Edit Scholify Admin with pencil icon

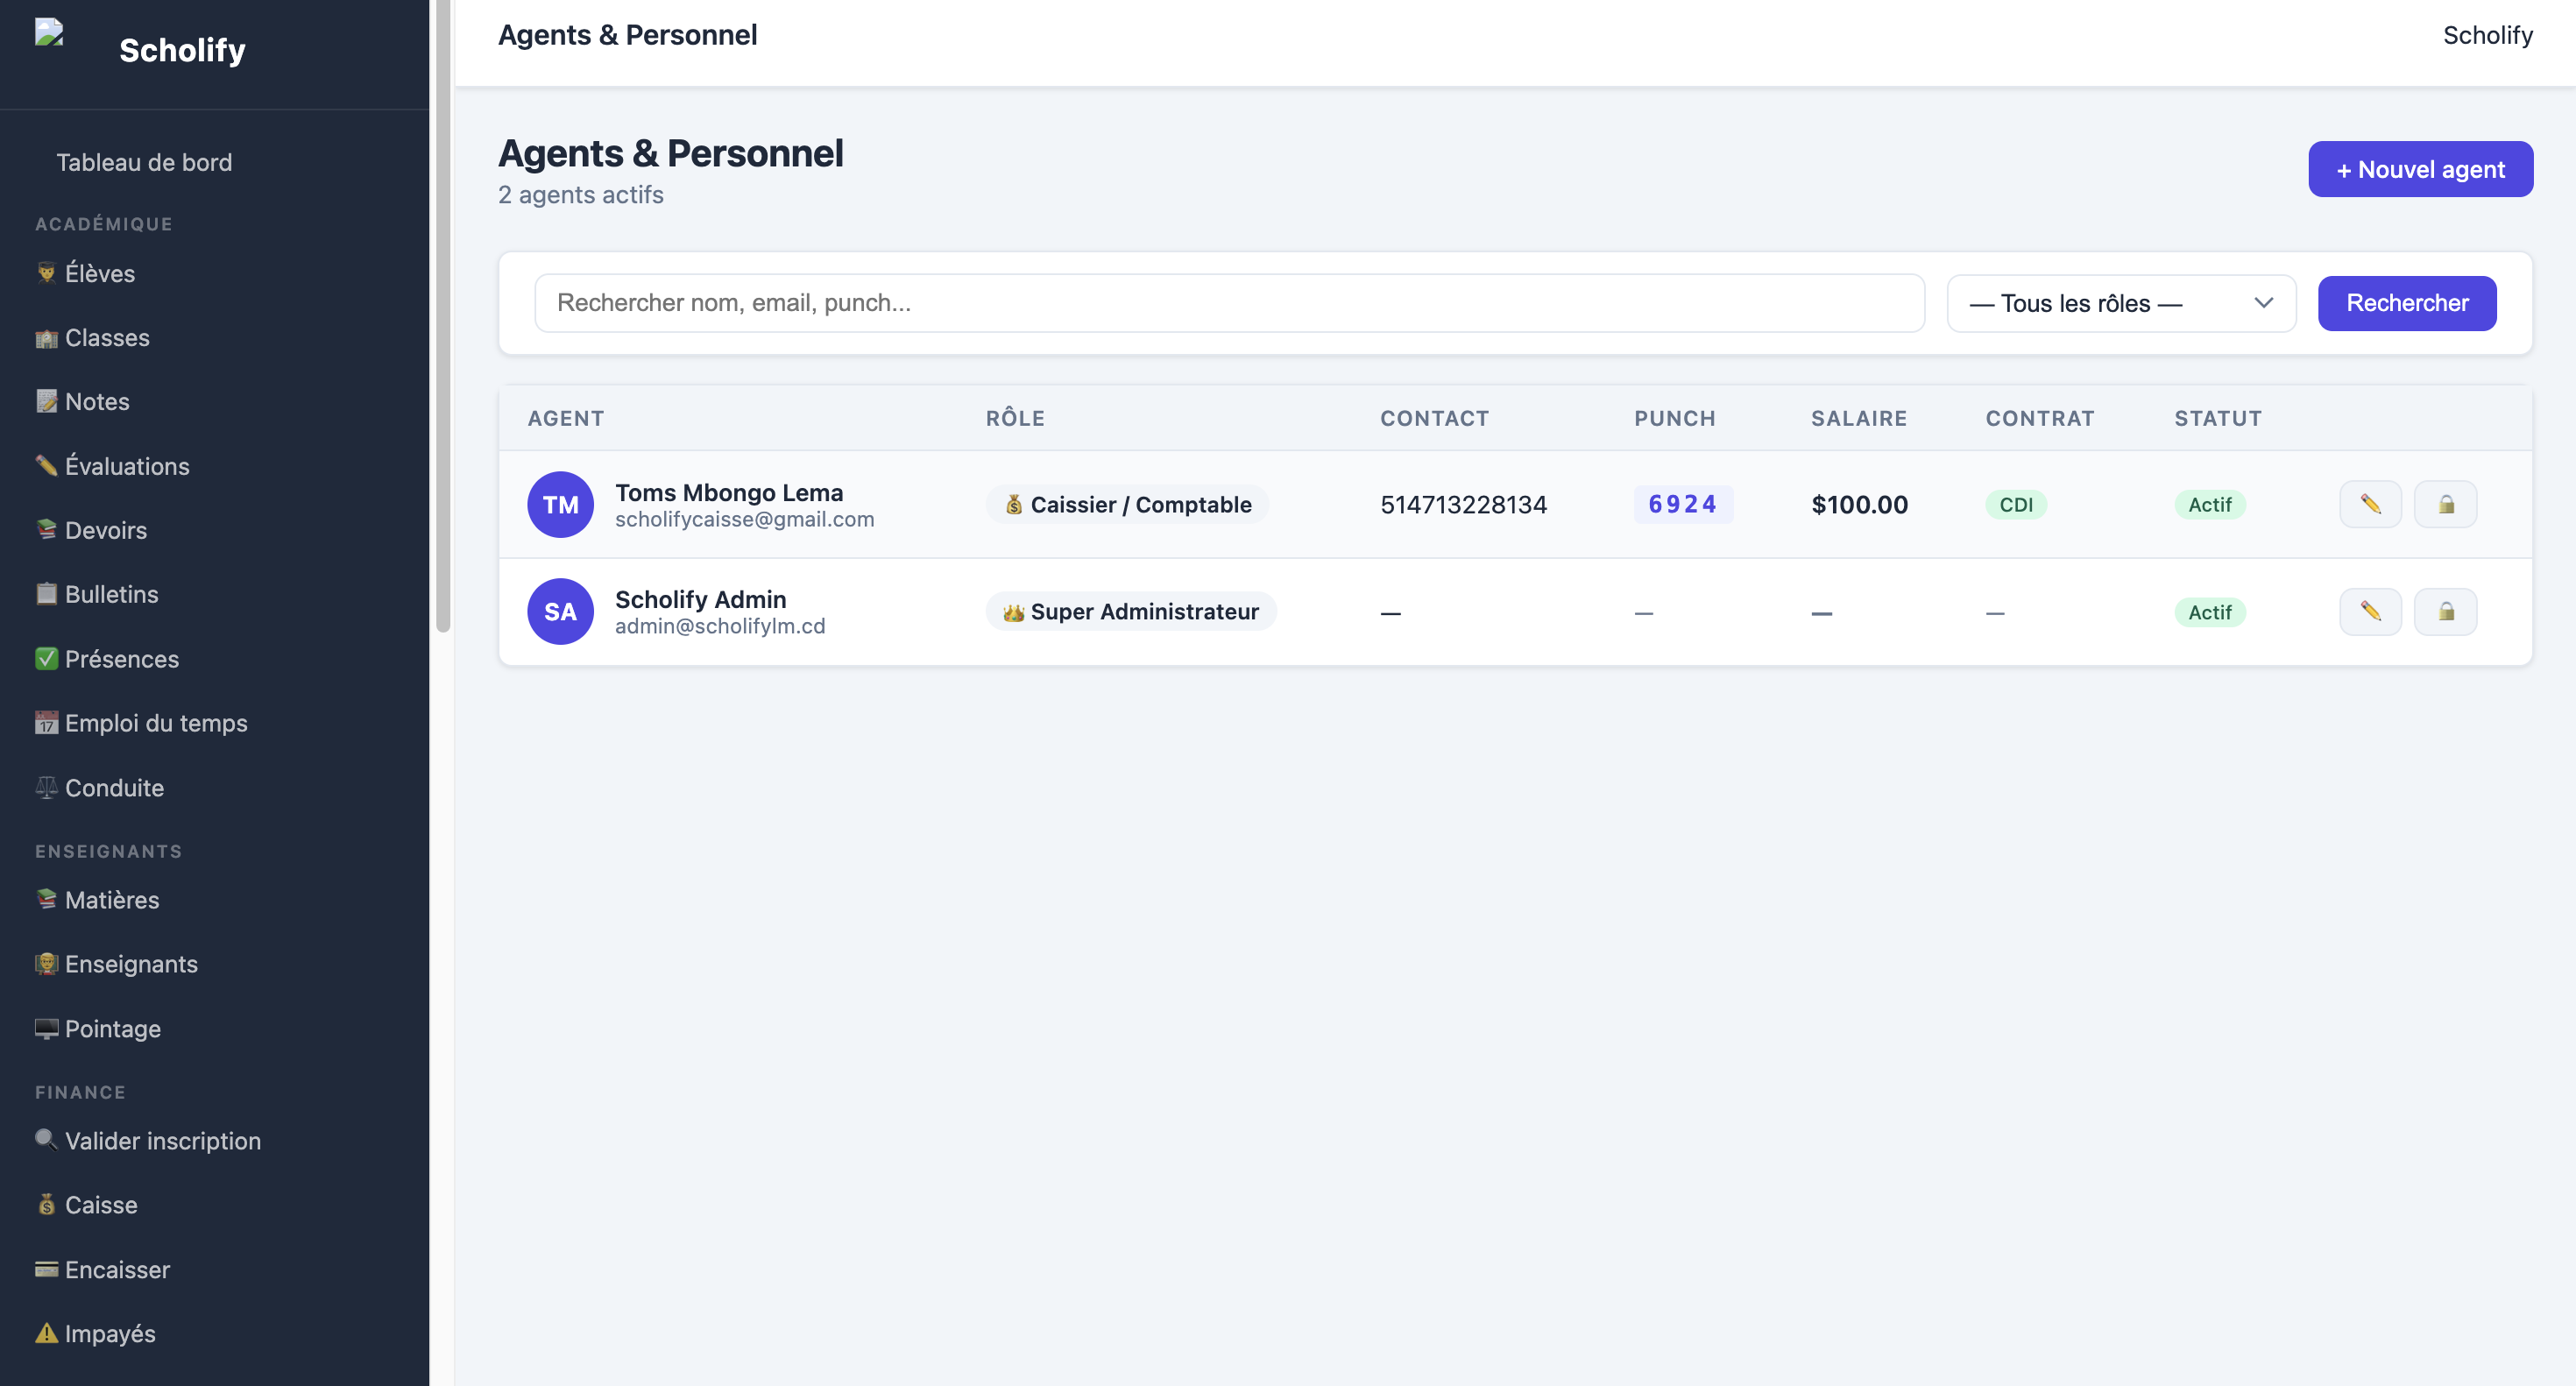[2370, 611]
